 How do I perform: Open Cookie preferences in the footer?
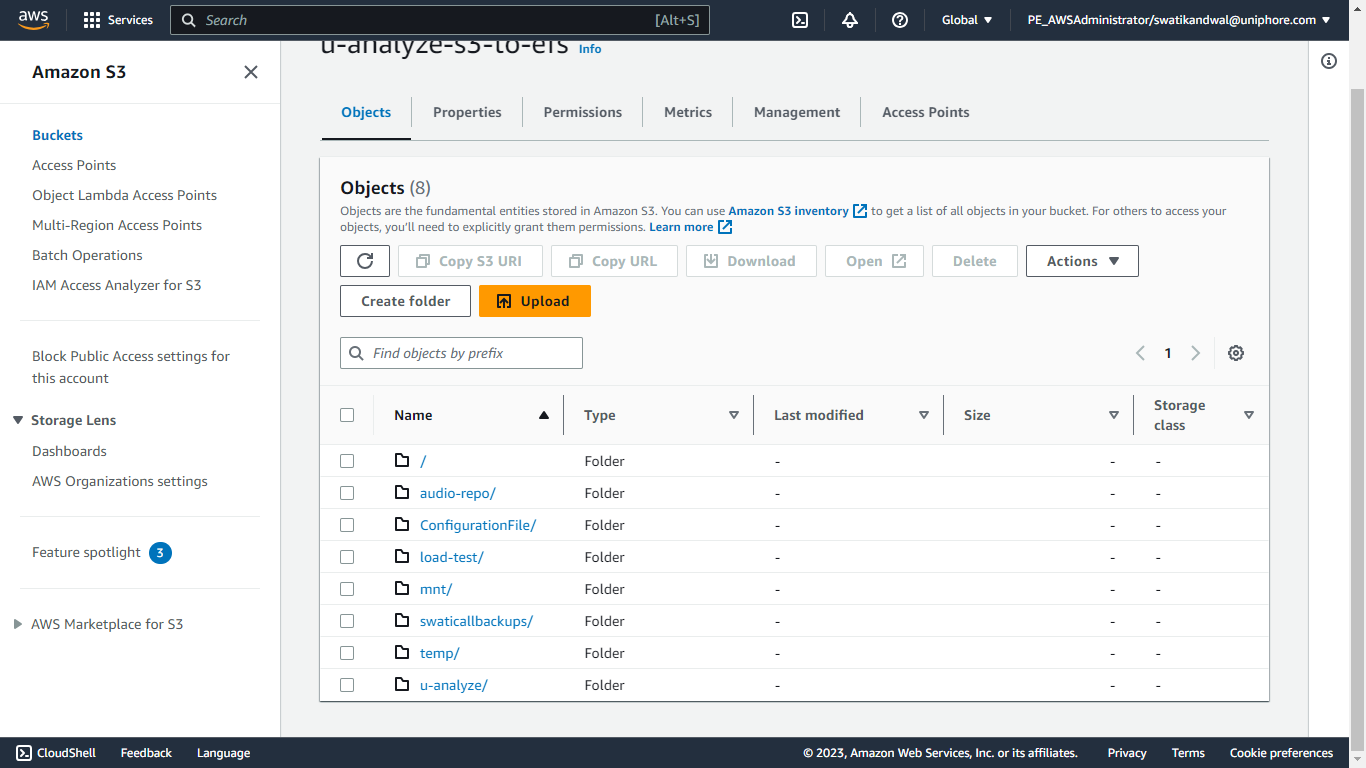tap(1281, 753)
